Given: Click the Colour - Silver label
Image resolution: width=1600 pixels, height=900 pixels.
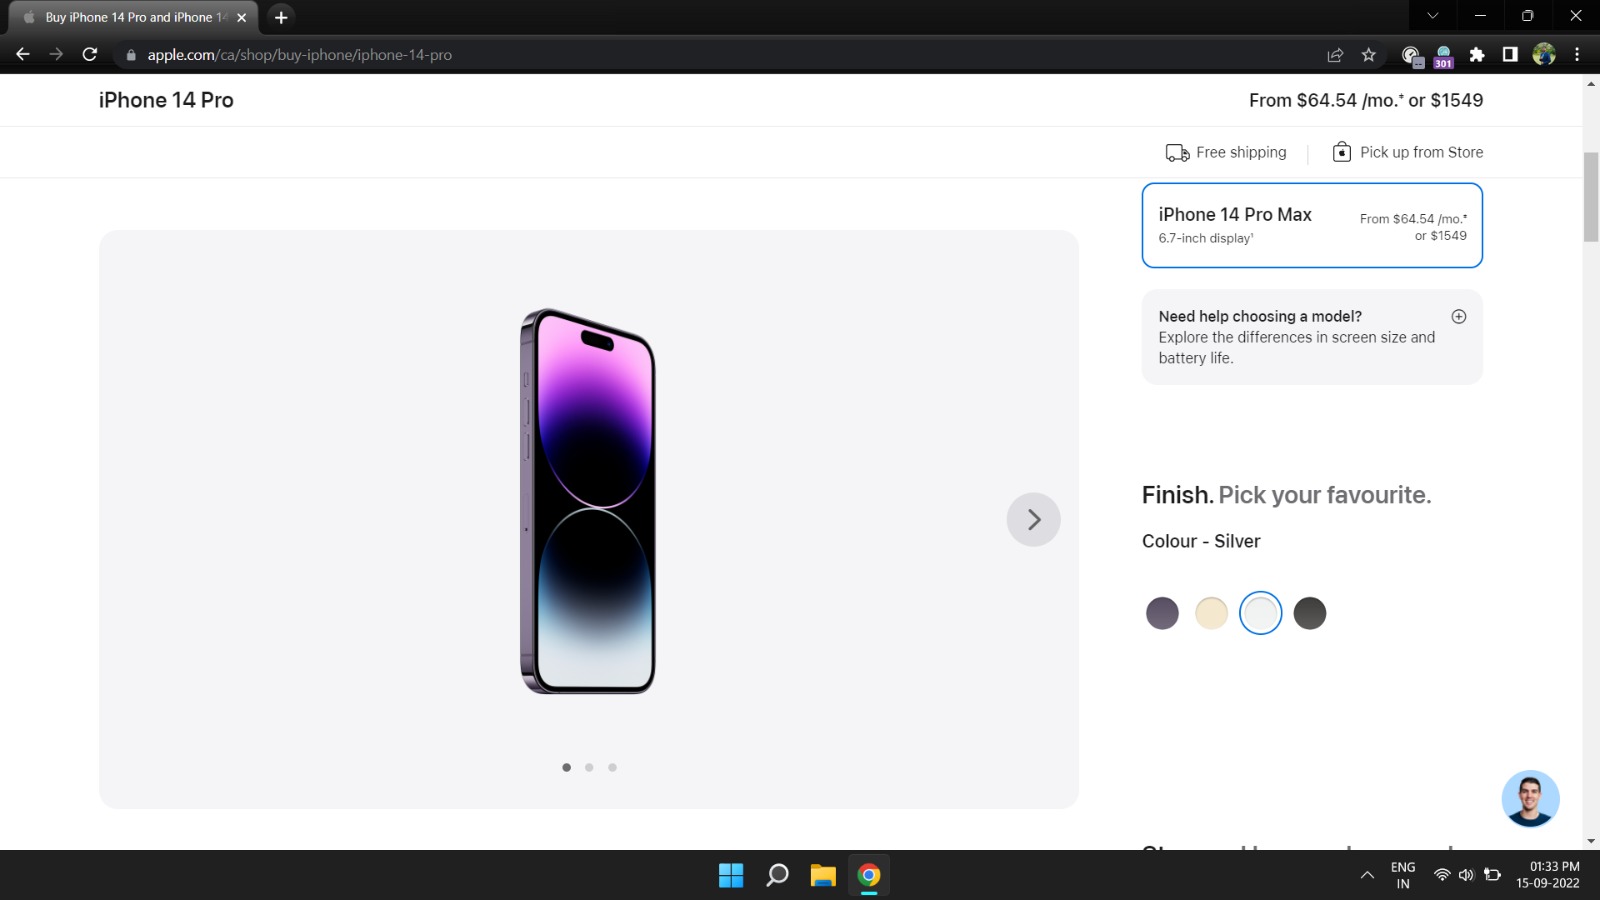Looking at the screenshot, I should tap(1201, 541).
